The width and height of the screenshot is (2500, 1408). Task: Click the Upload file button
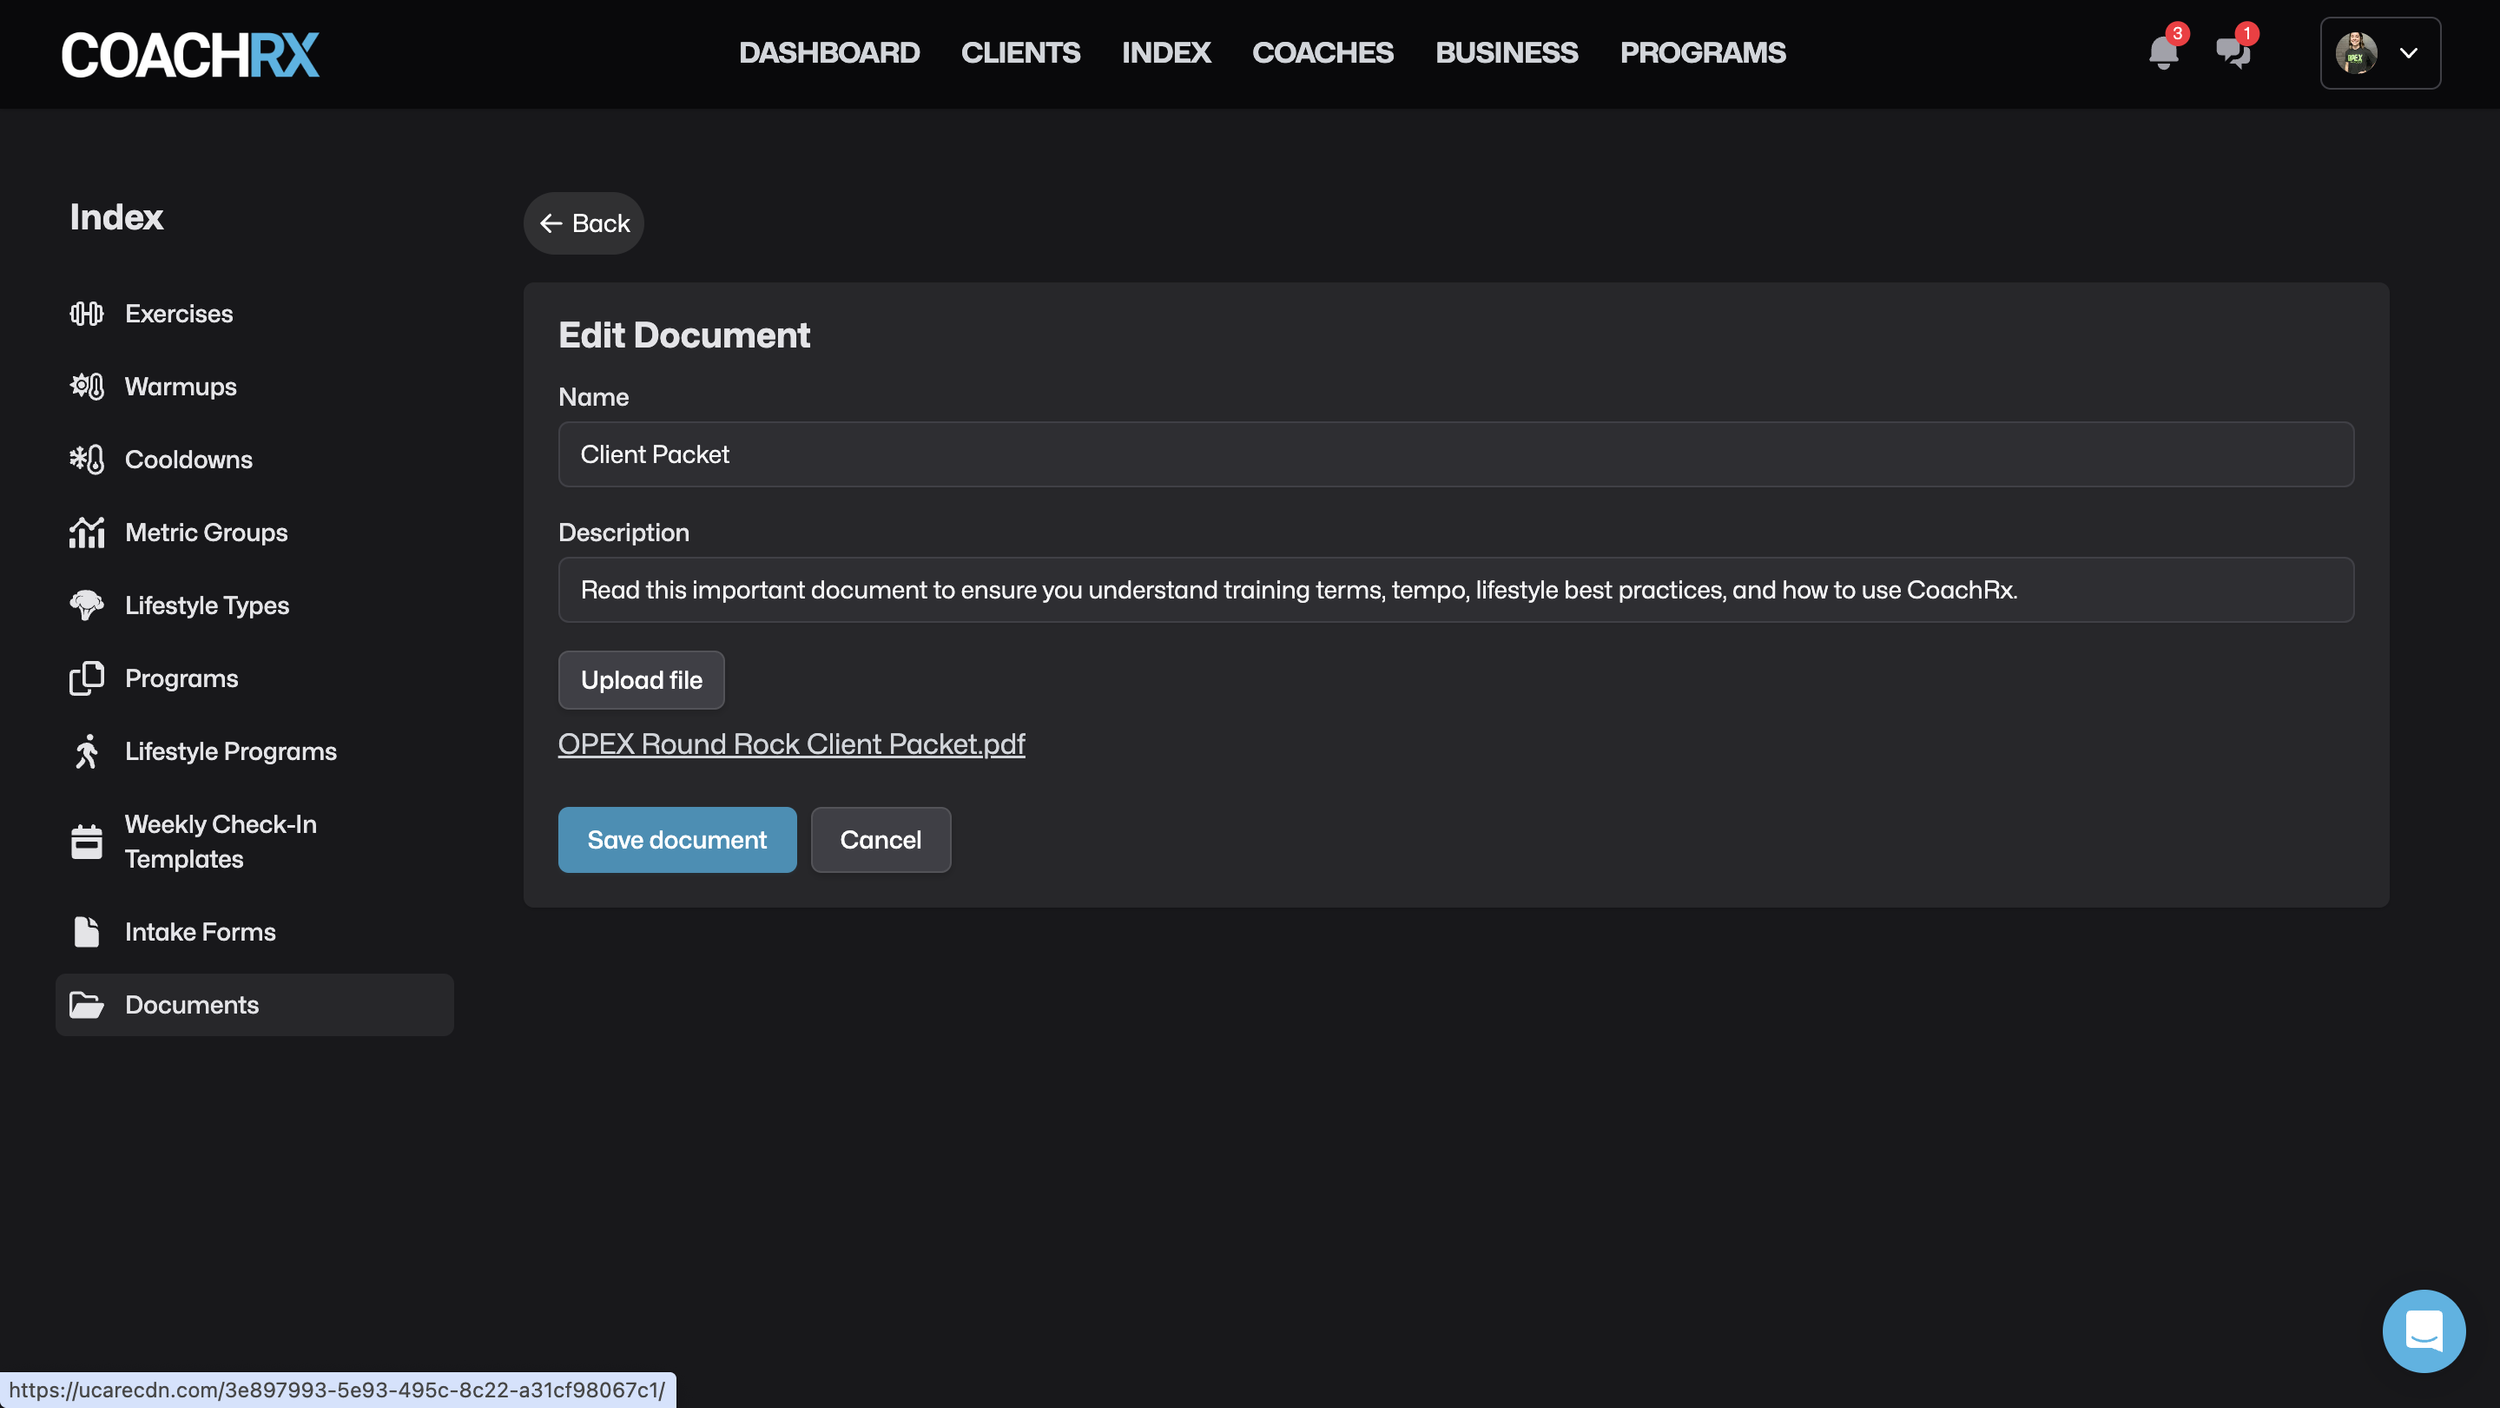[641, 680]
